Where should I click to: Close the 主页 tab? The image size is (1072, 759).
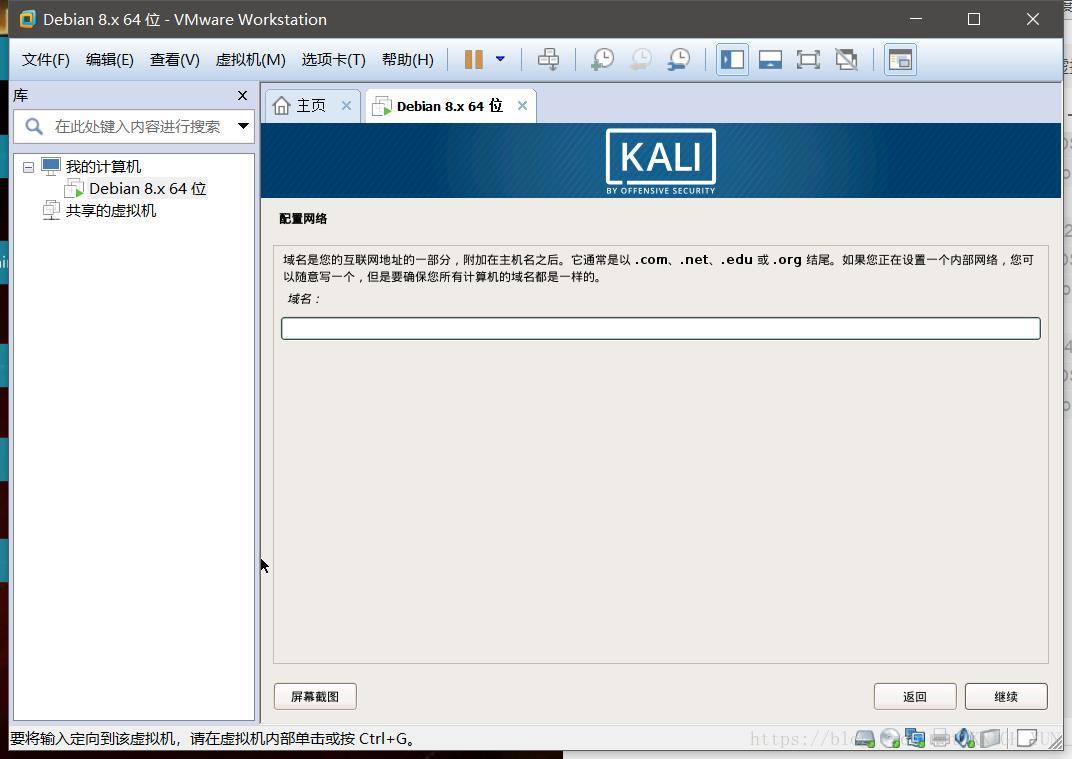346,105
